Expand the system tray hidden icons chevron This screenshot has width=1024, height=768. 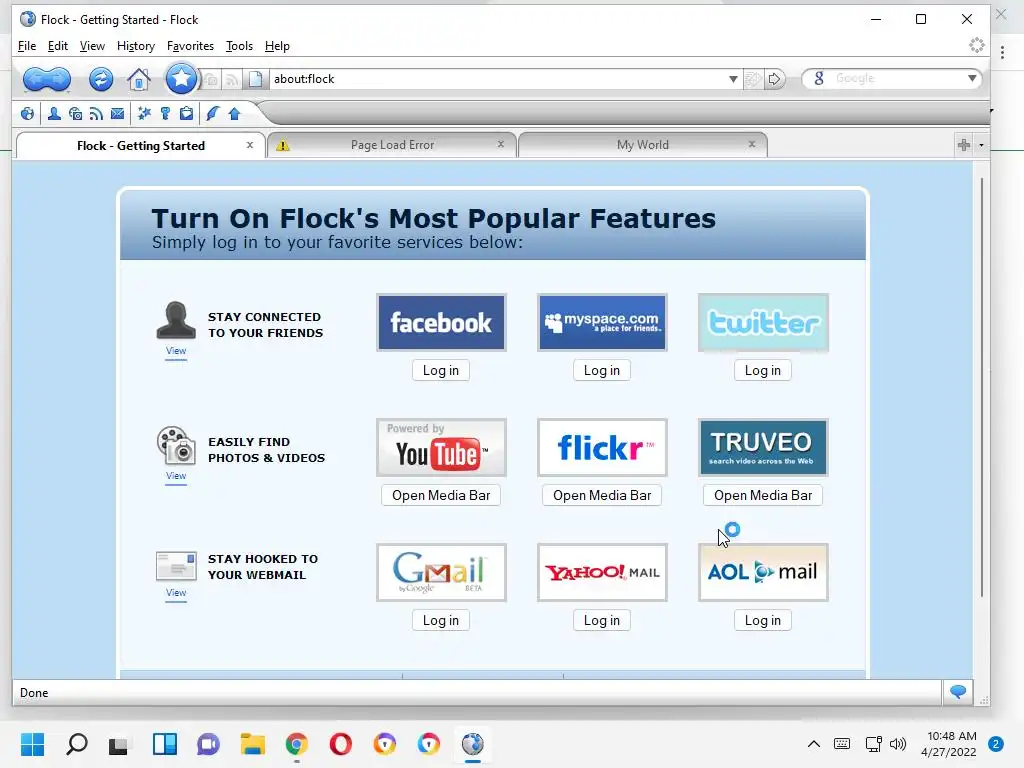[814, 744]
